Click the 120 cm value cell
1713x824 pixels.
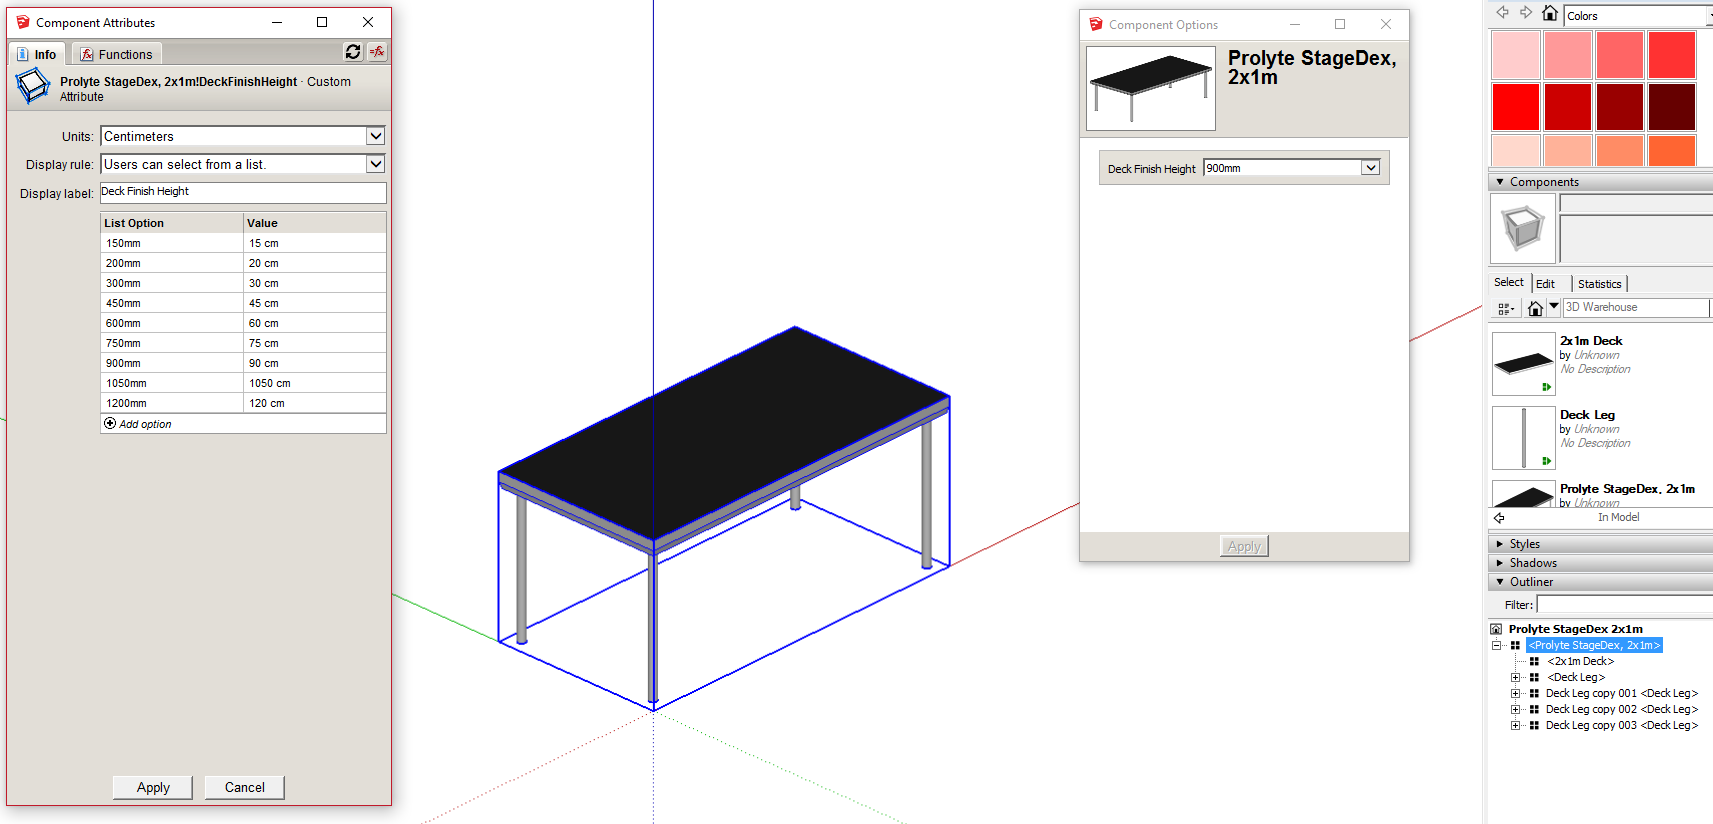coord(315,403)
